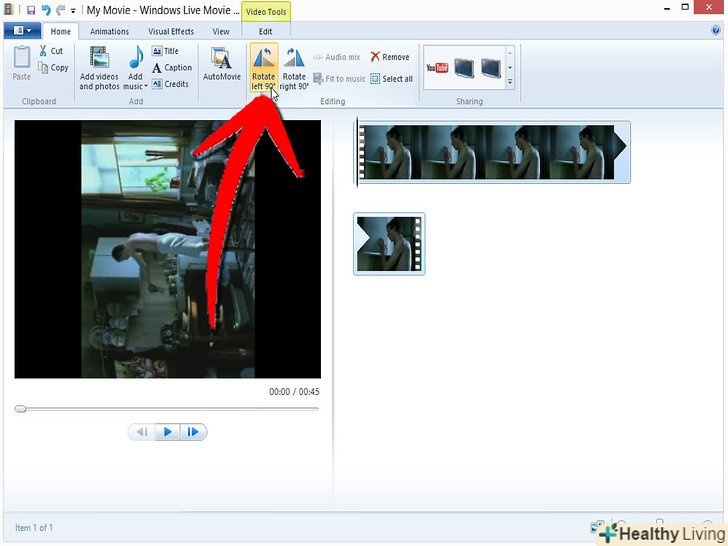Open the Video Tools Edit tab
Viewport: 728px width, 546px height.
click(x=266, y=32)
